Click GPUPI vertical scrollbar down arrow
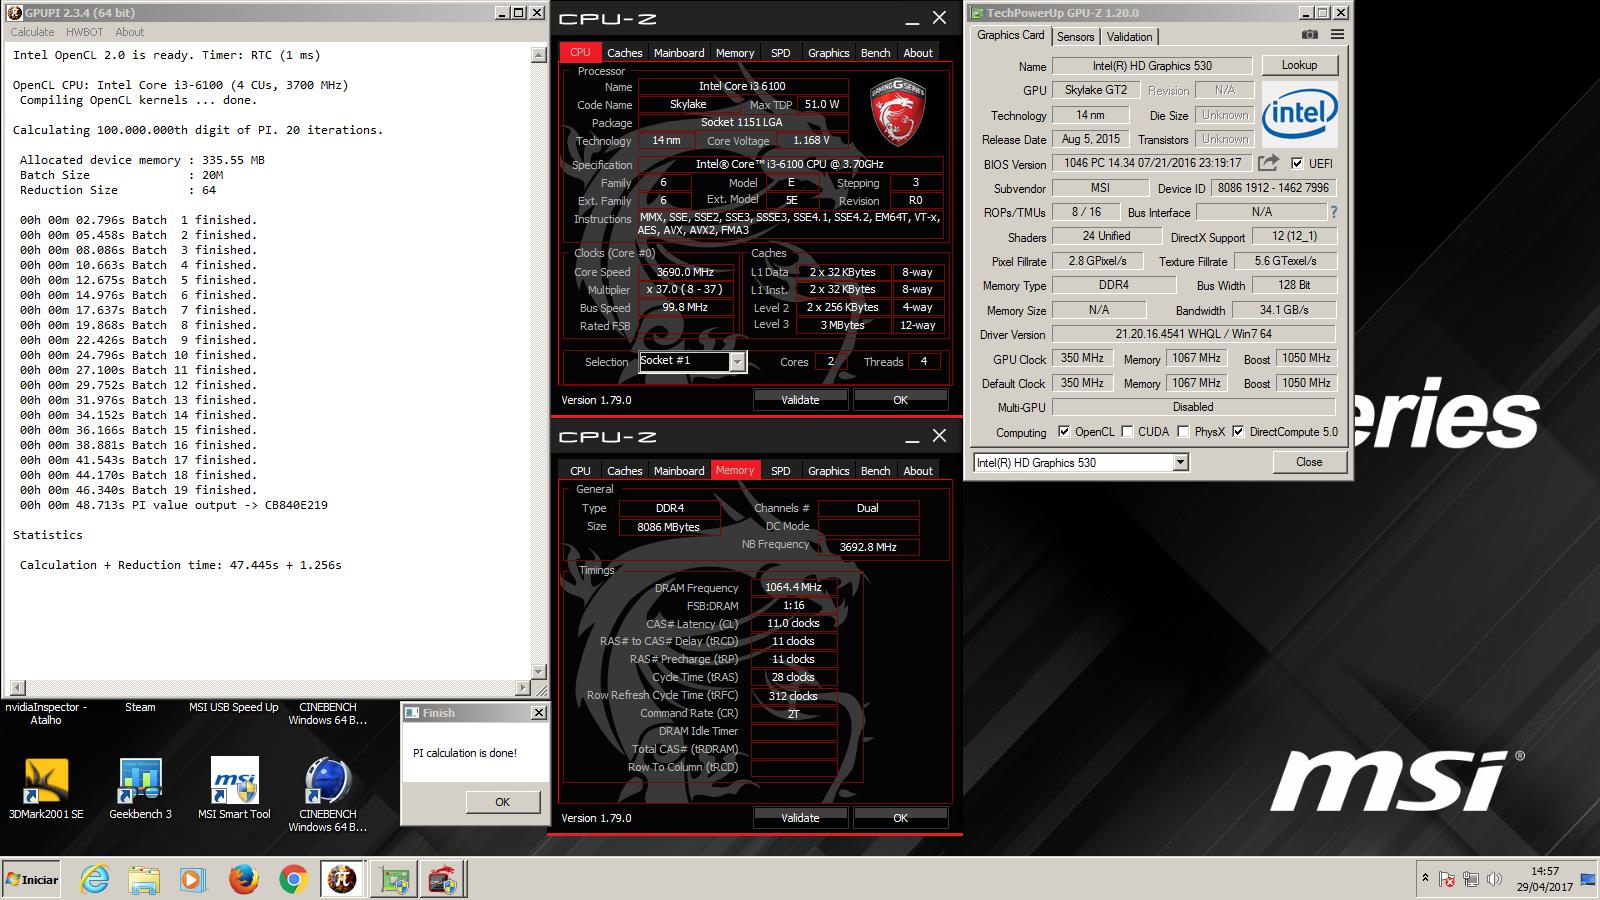The image size is (1600, 900). tap(539, 672)
